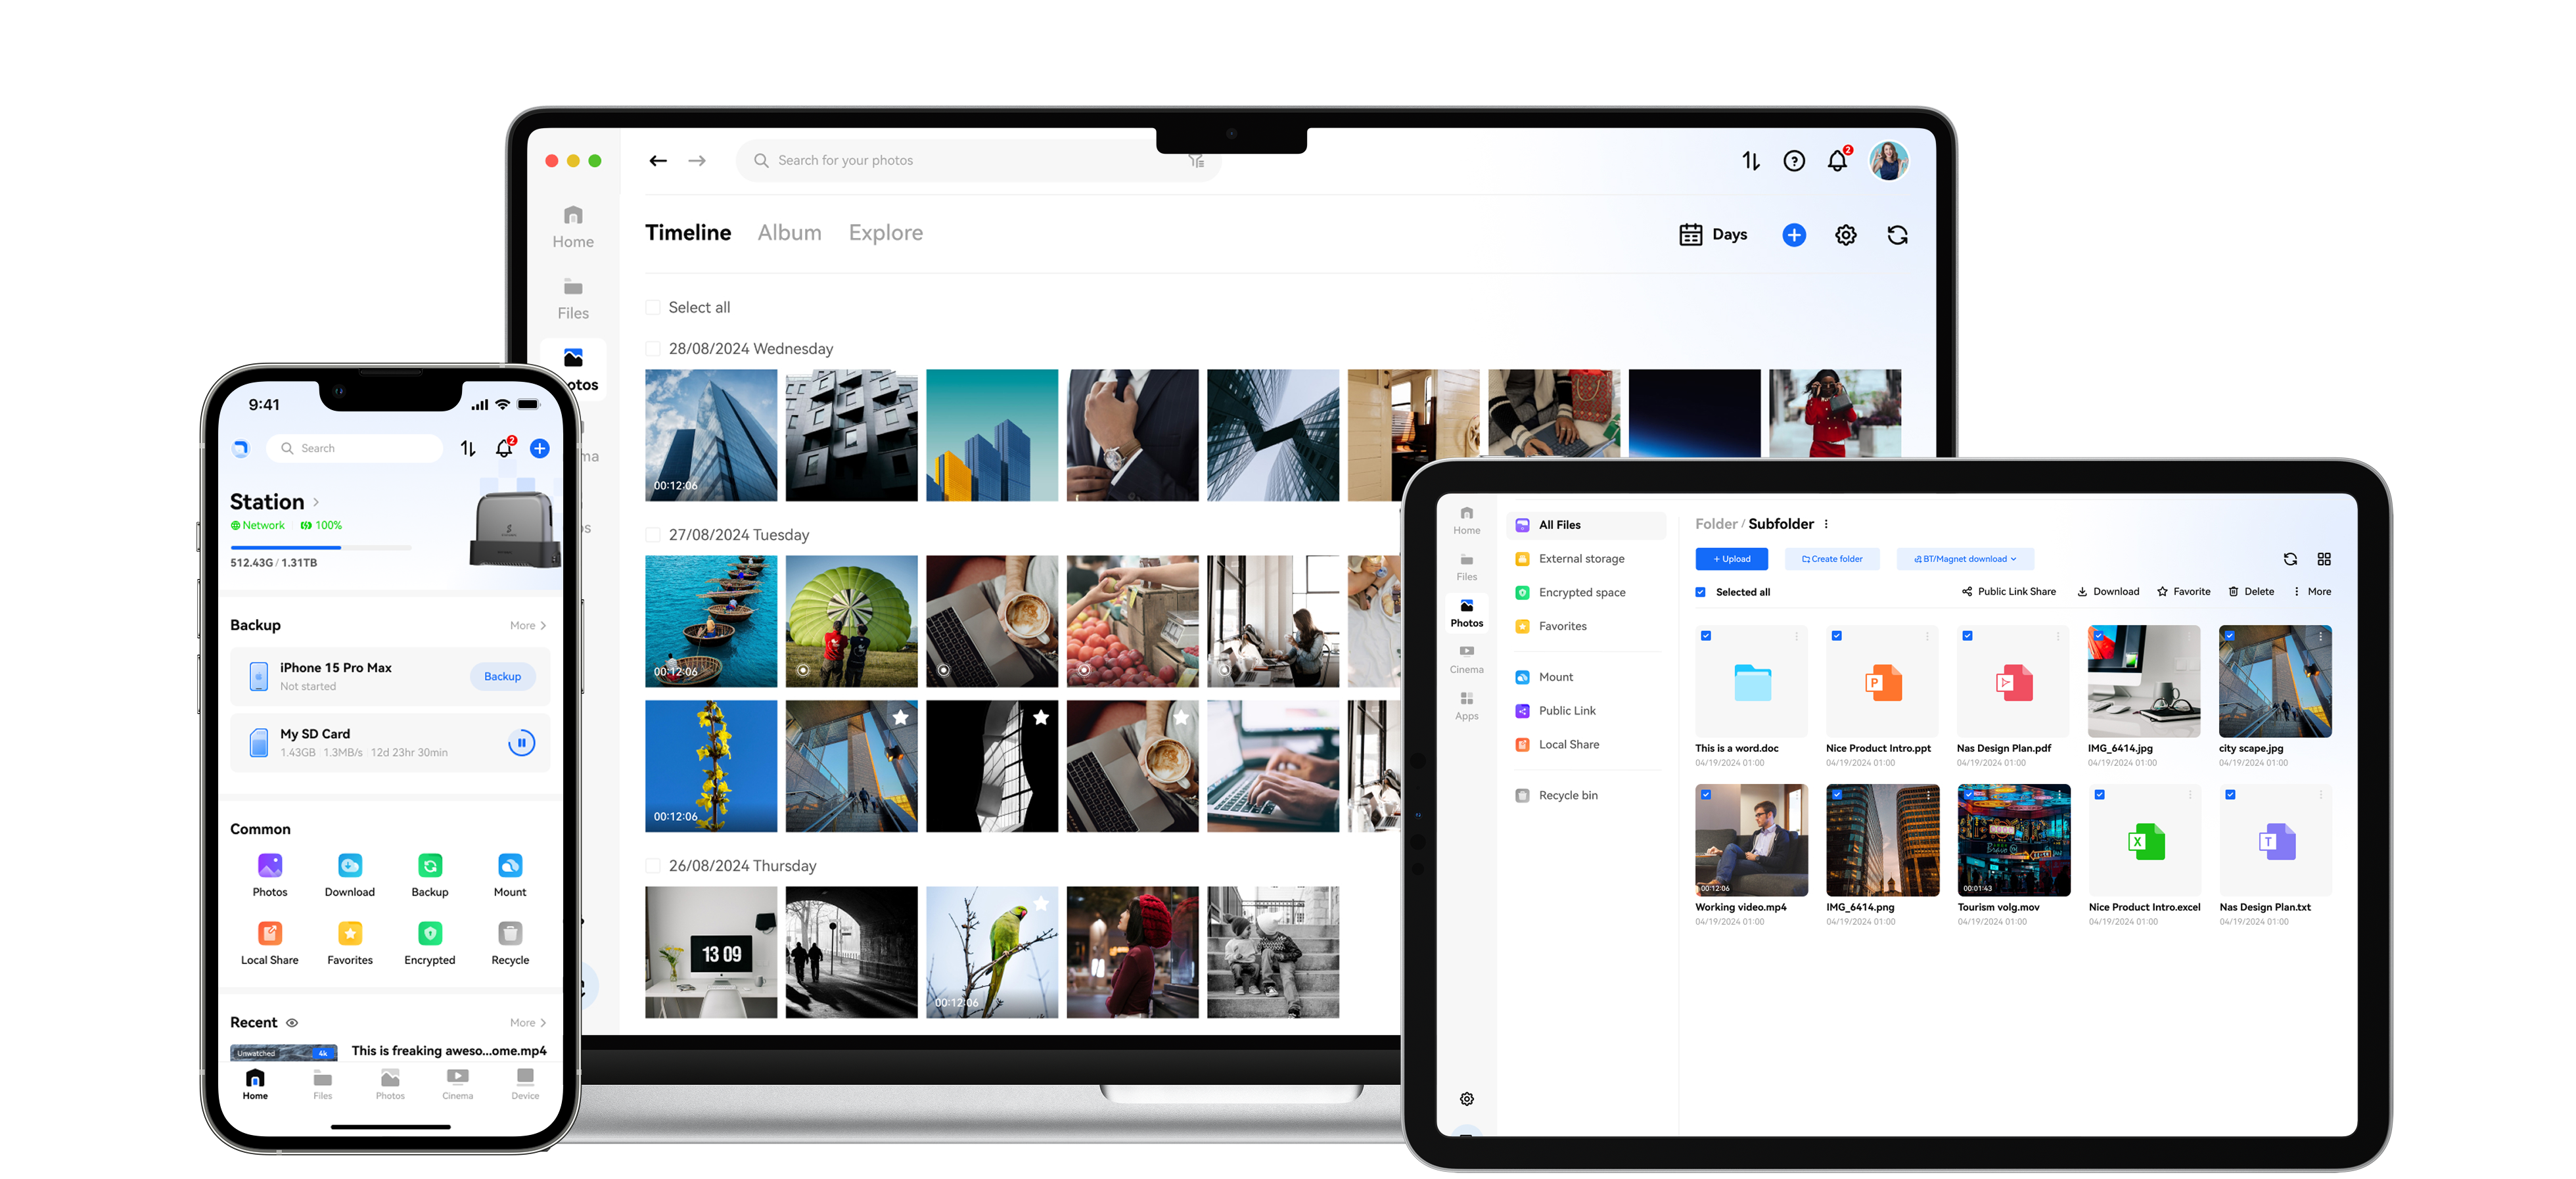Viewport: 2576px width, 1179px height.
Task: Open the Tourism volg.mov thumbnail on tablet
Action: [2013, 840]
